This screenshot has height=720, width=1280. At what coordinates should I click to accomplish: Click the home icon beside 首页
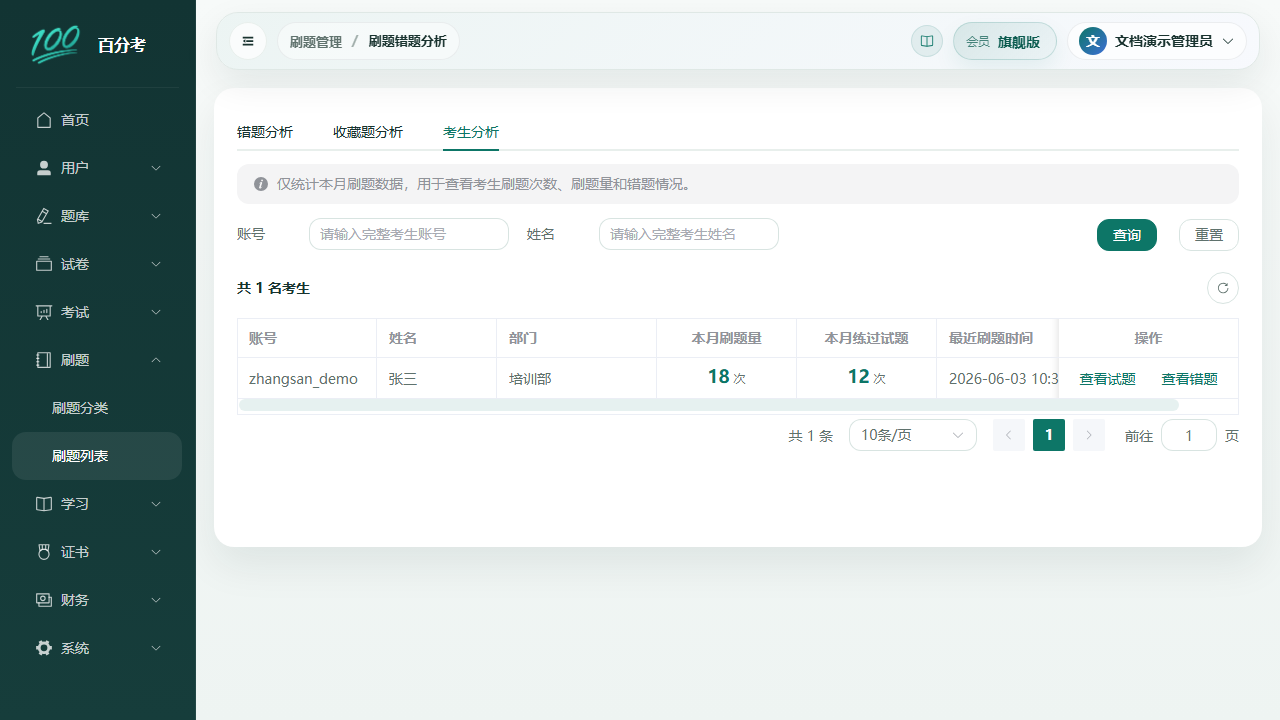(x=44, y=120)
